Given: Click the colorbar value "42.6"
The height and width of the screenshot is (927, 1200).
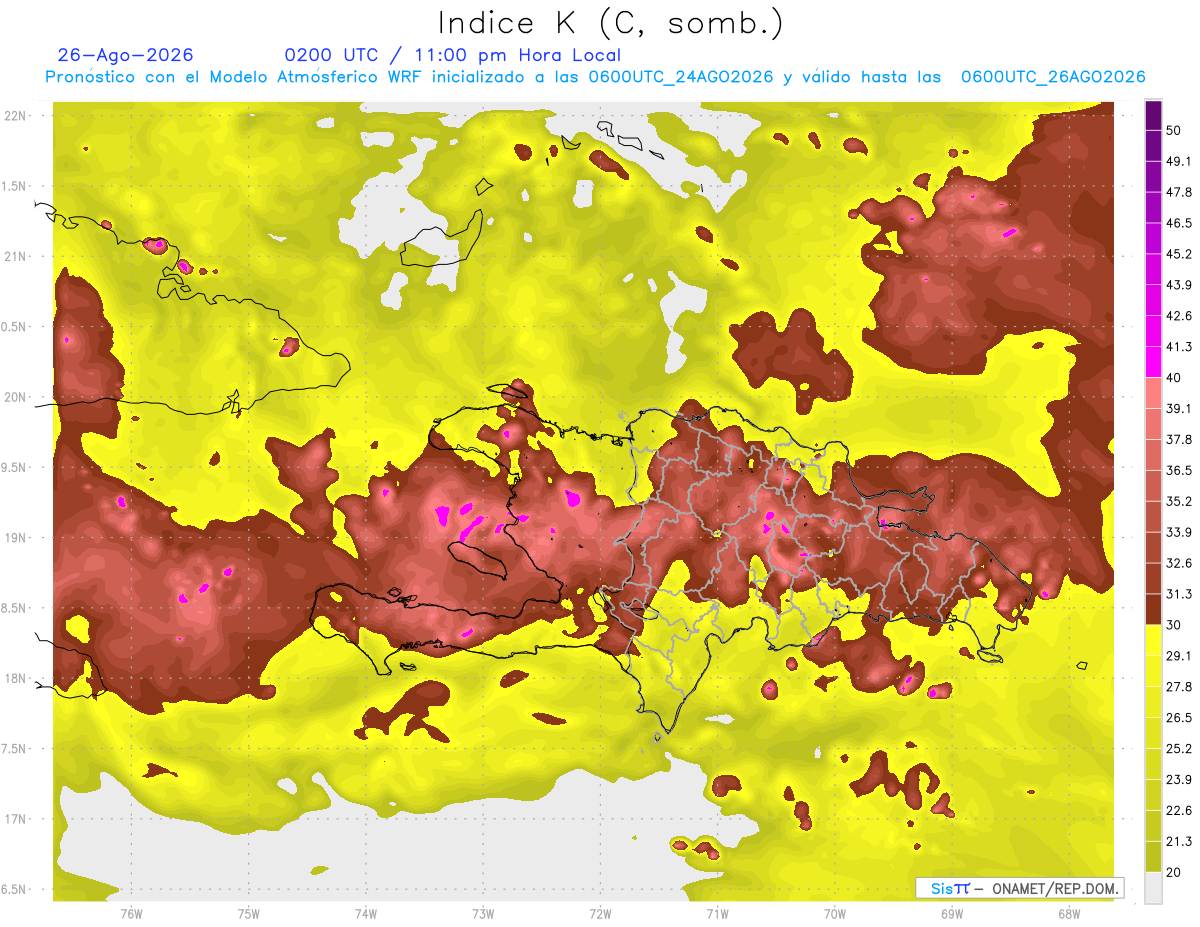Looking at the screenshot, I should click(x=1179, y=316).
